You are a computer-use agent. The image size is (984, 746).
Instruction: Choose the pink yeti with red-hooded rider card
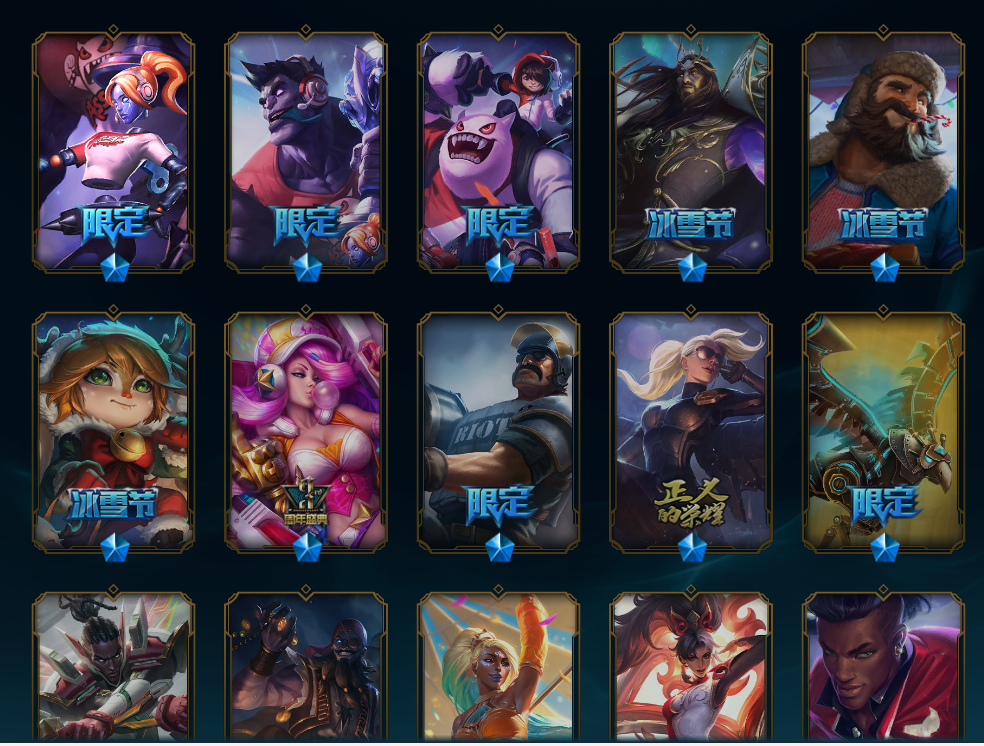[498, 152]
